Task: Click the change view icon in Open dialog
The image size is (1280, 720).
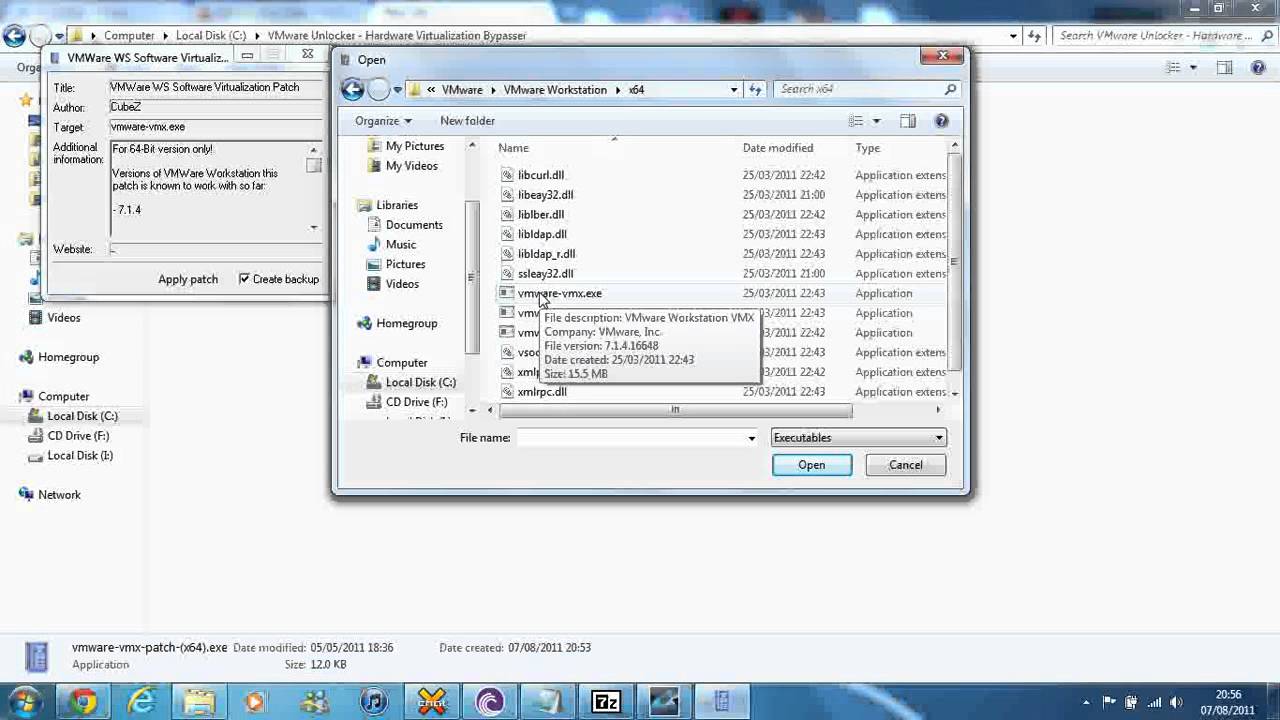Action: [856, 121]
